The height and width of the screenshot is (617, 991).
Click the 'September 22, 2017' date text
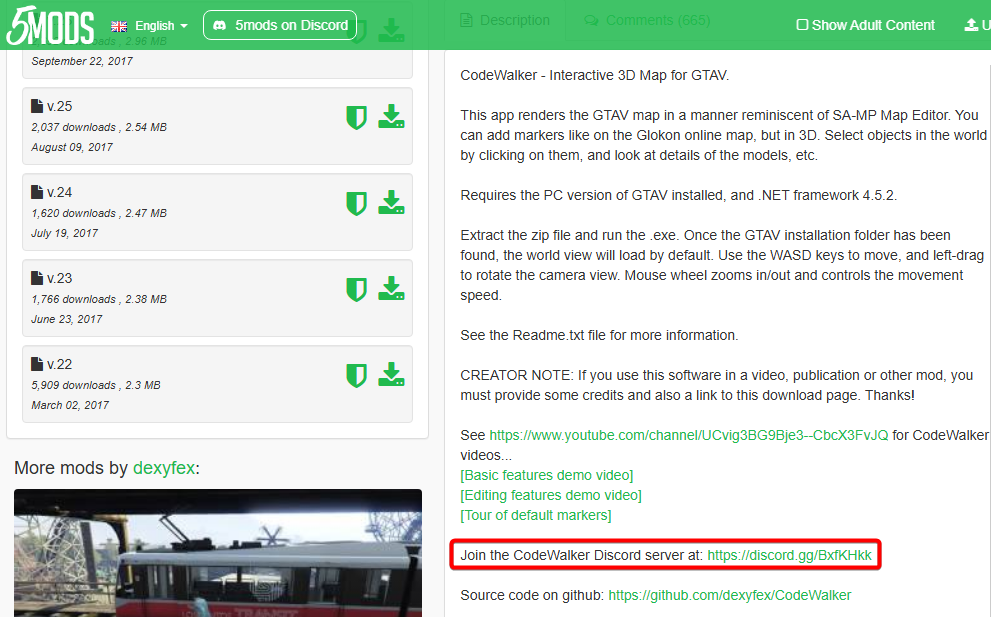(x=82, y=61)
